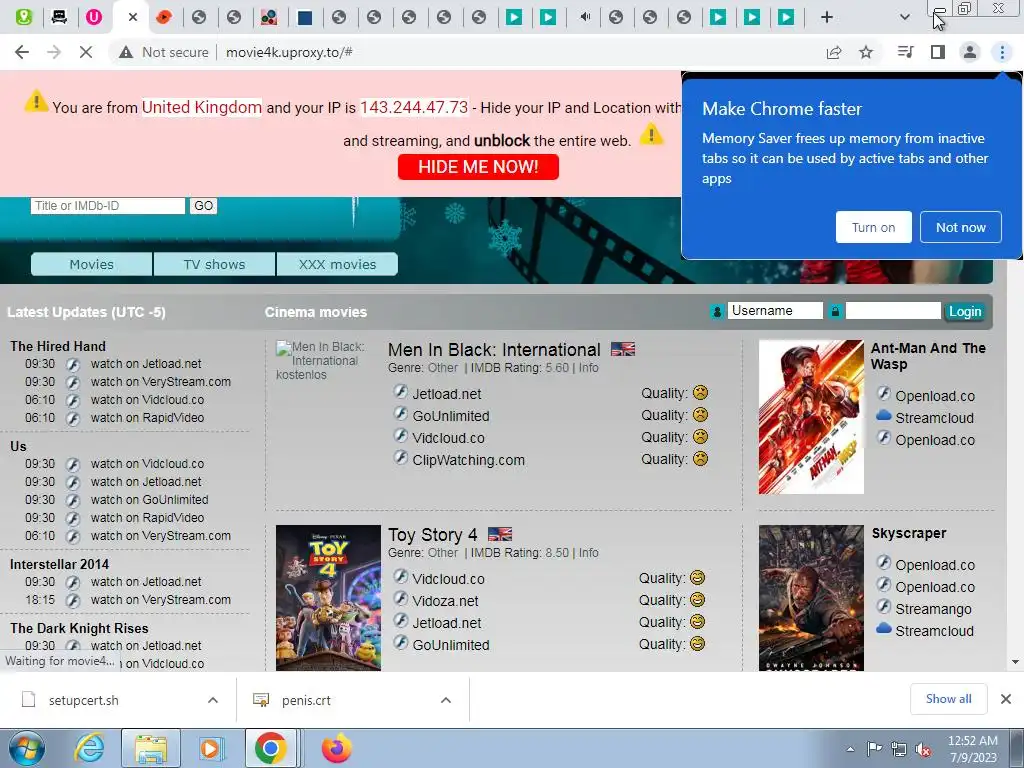
Task: Dismiss the popup with Not now
Action: [x=961, y=227]
